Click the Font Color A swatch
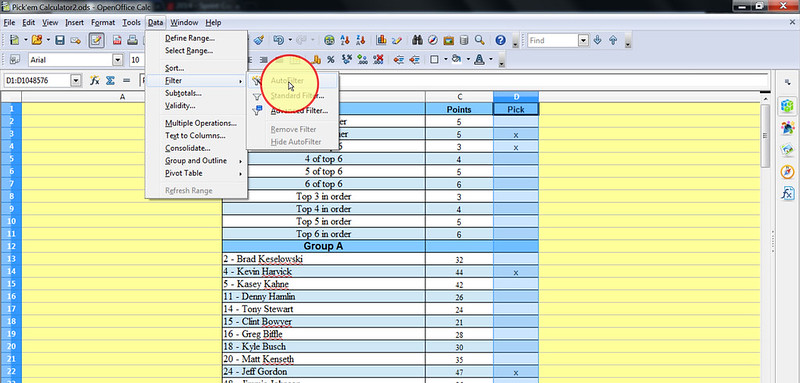This screenshot has width=800, height=383. pos(480,60)
